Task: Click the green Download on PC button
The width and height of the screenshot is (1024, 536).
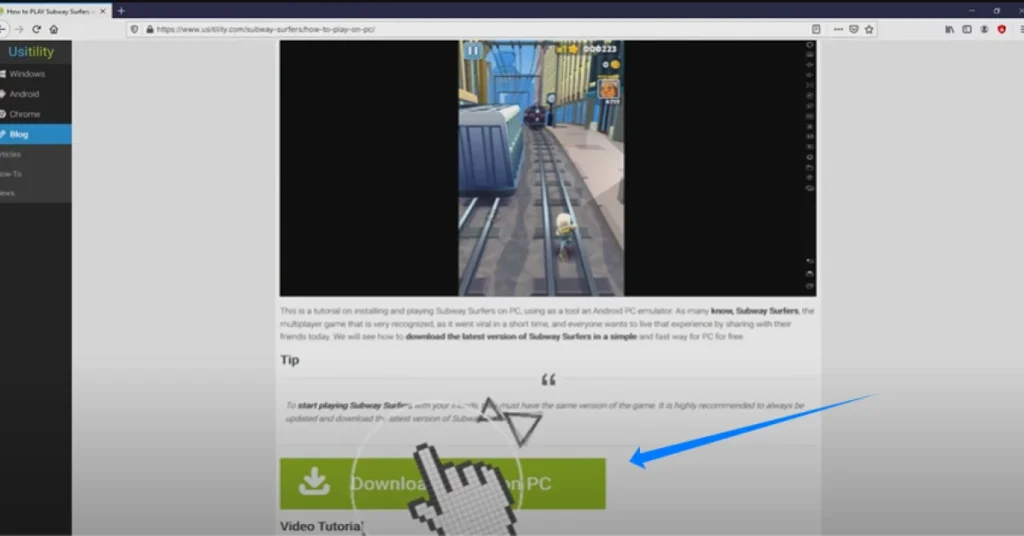Action: coord(443,484)
